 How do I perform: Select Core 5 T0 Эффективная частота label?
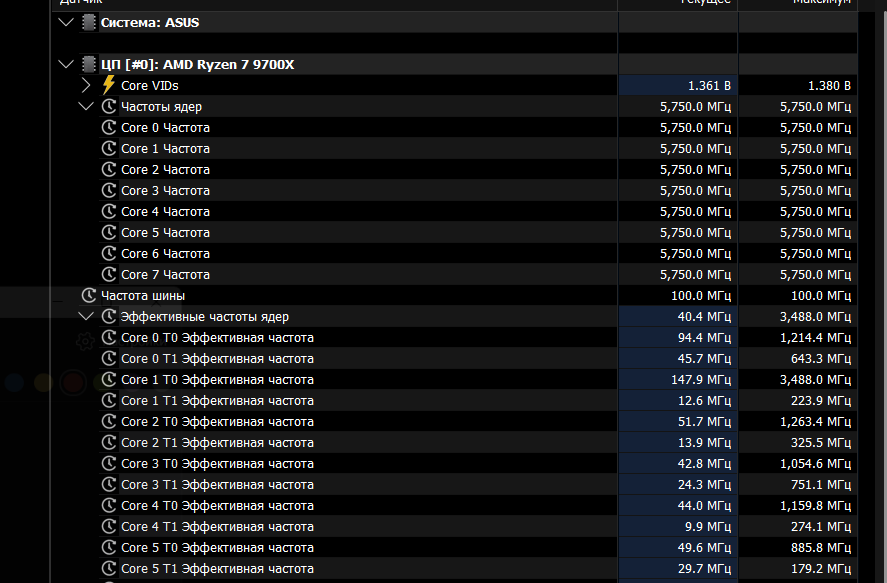click(x=217, y=547)
